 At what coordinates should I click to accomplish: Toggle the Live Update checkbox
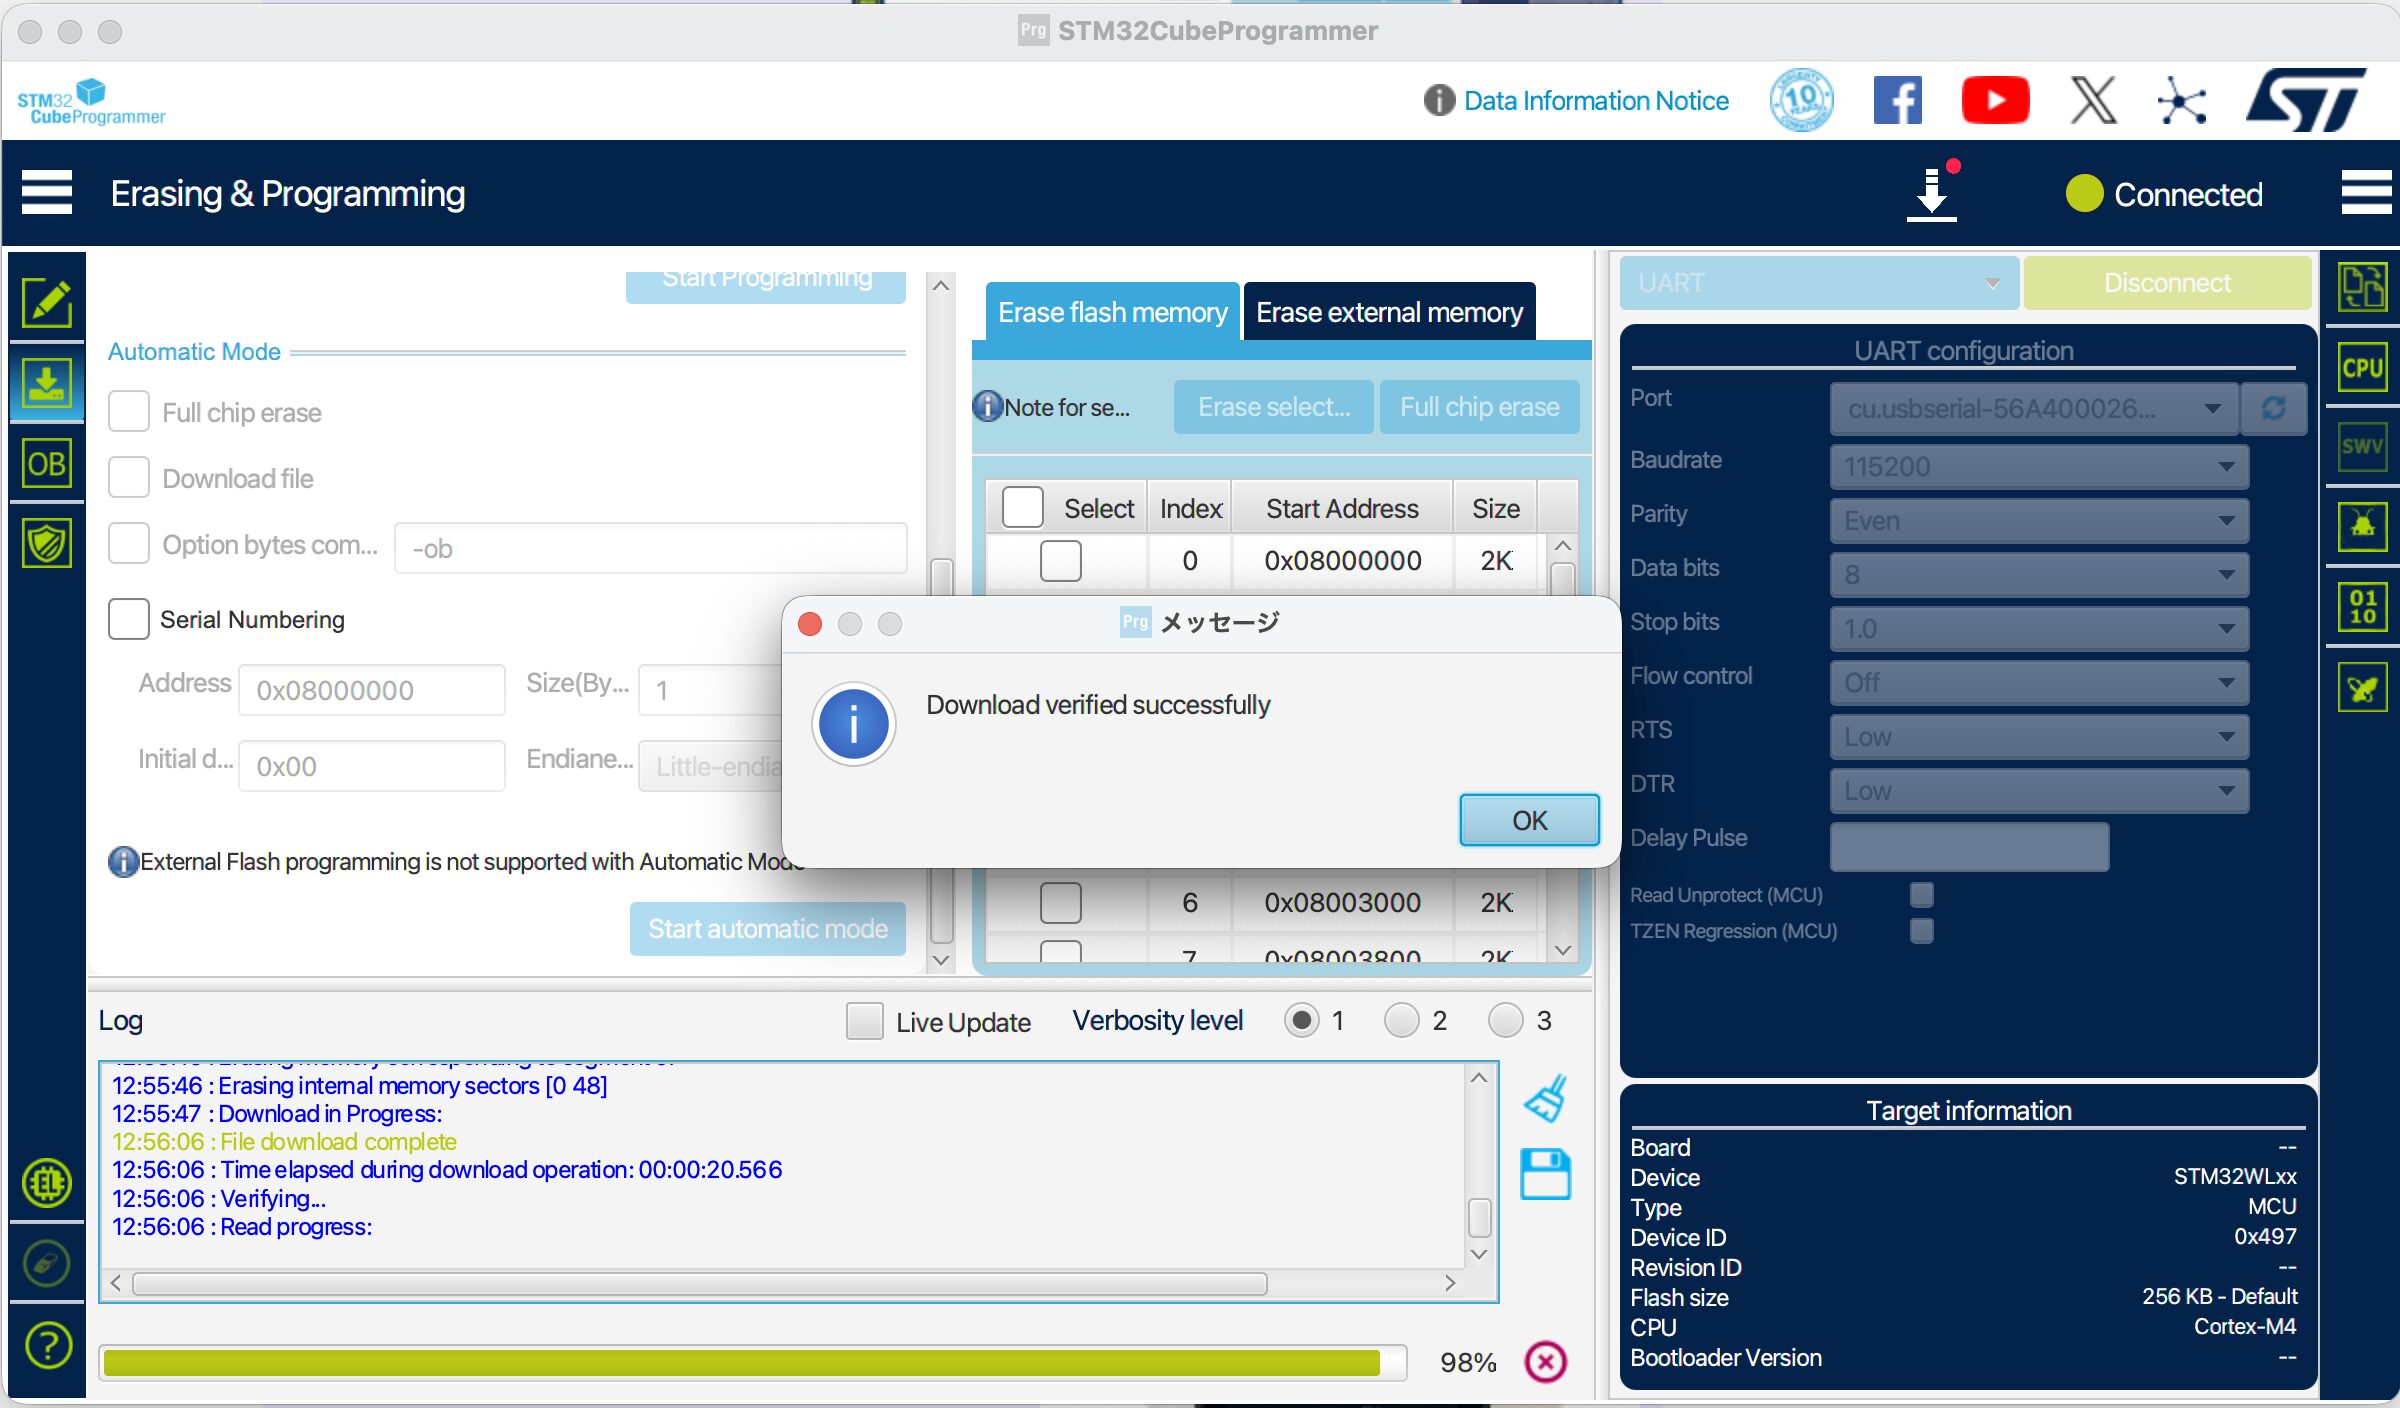864,1021
